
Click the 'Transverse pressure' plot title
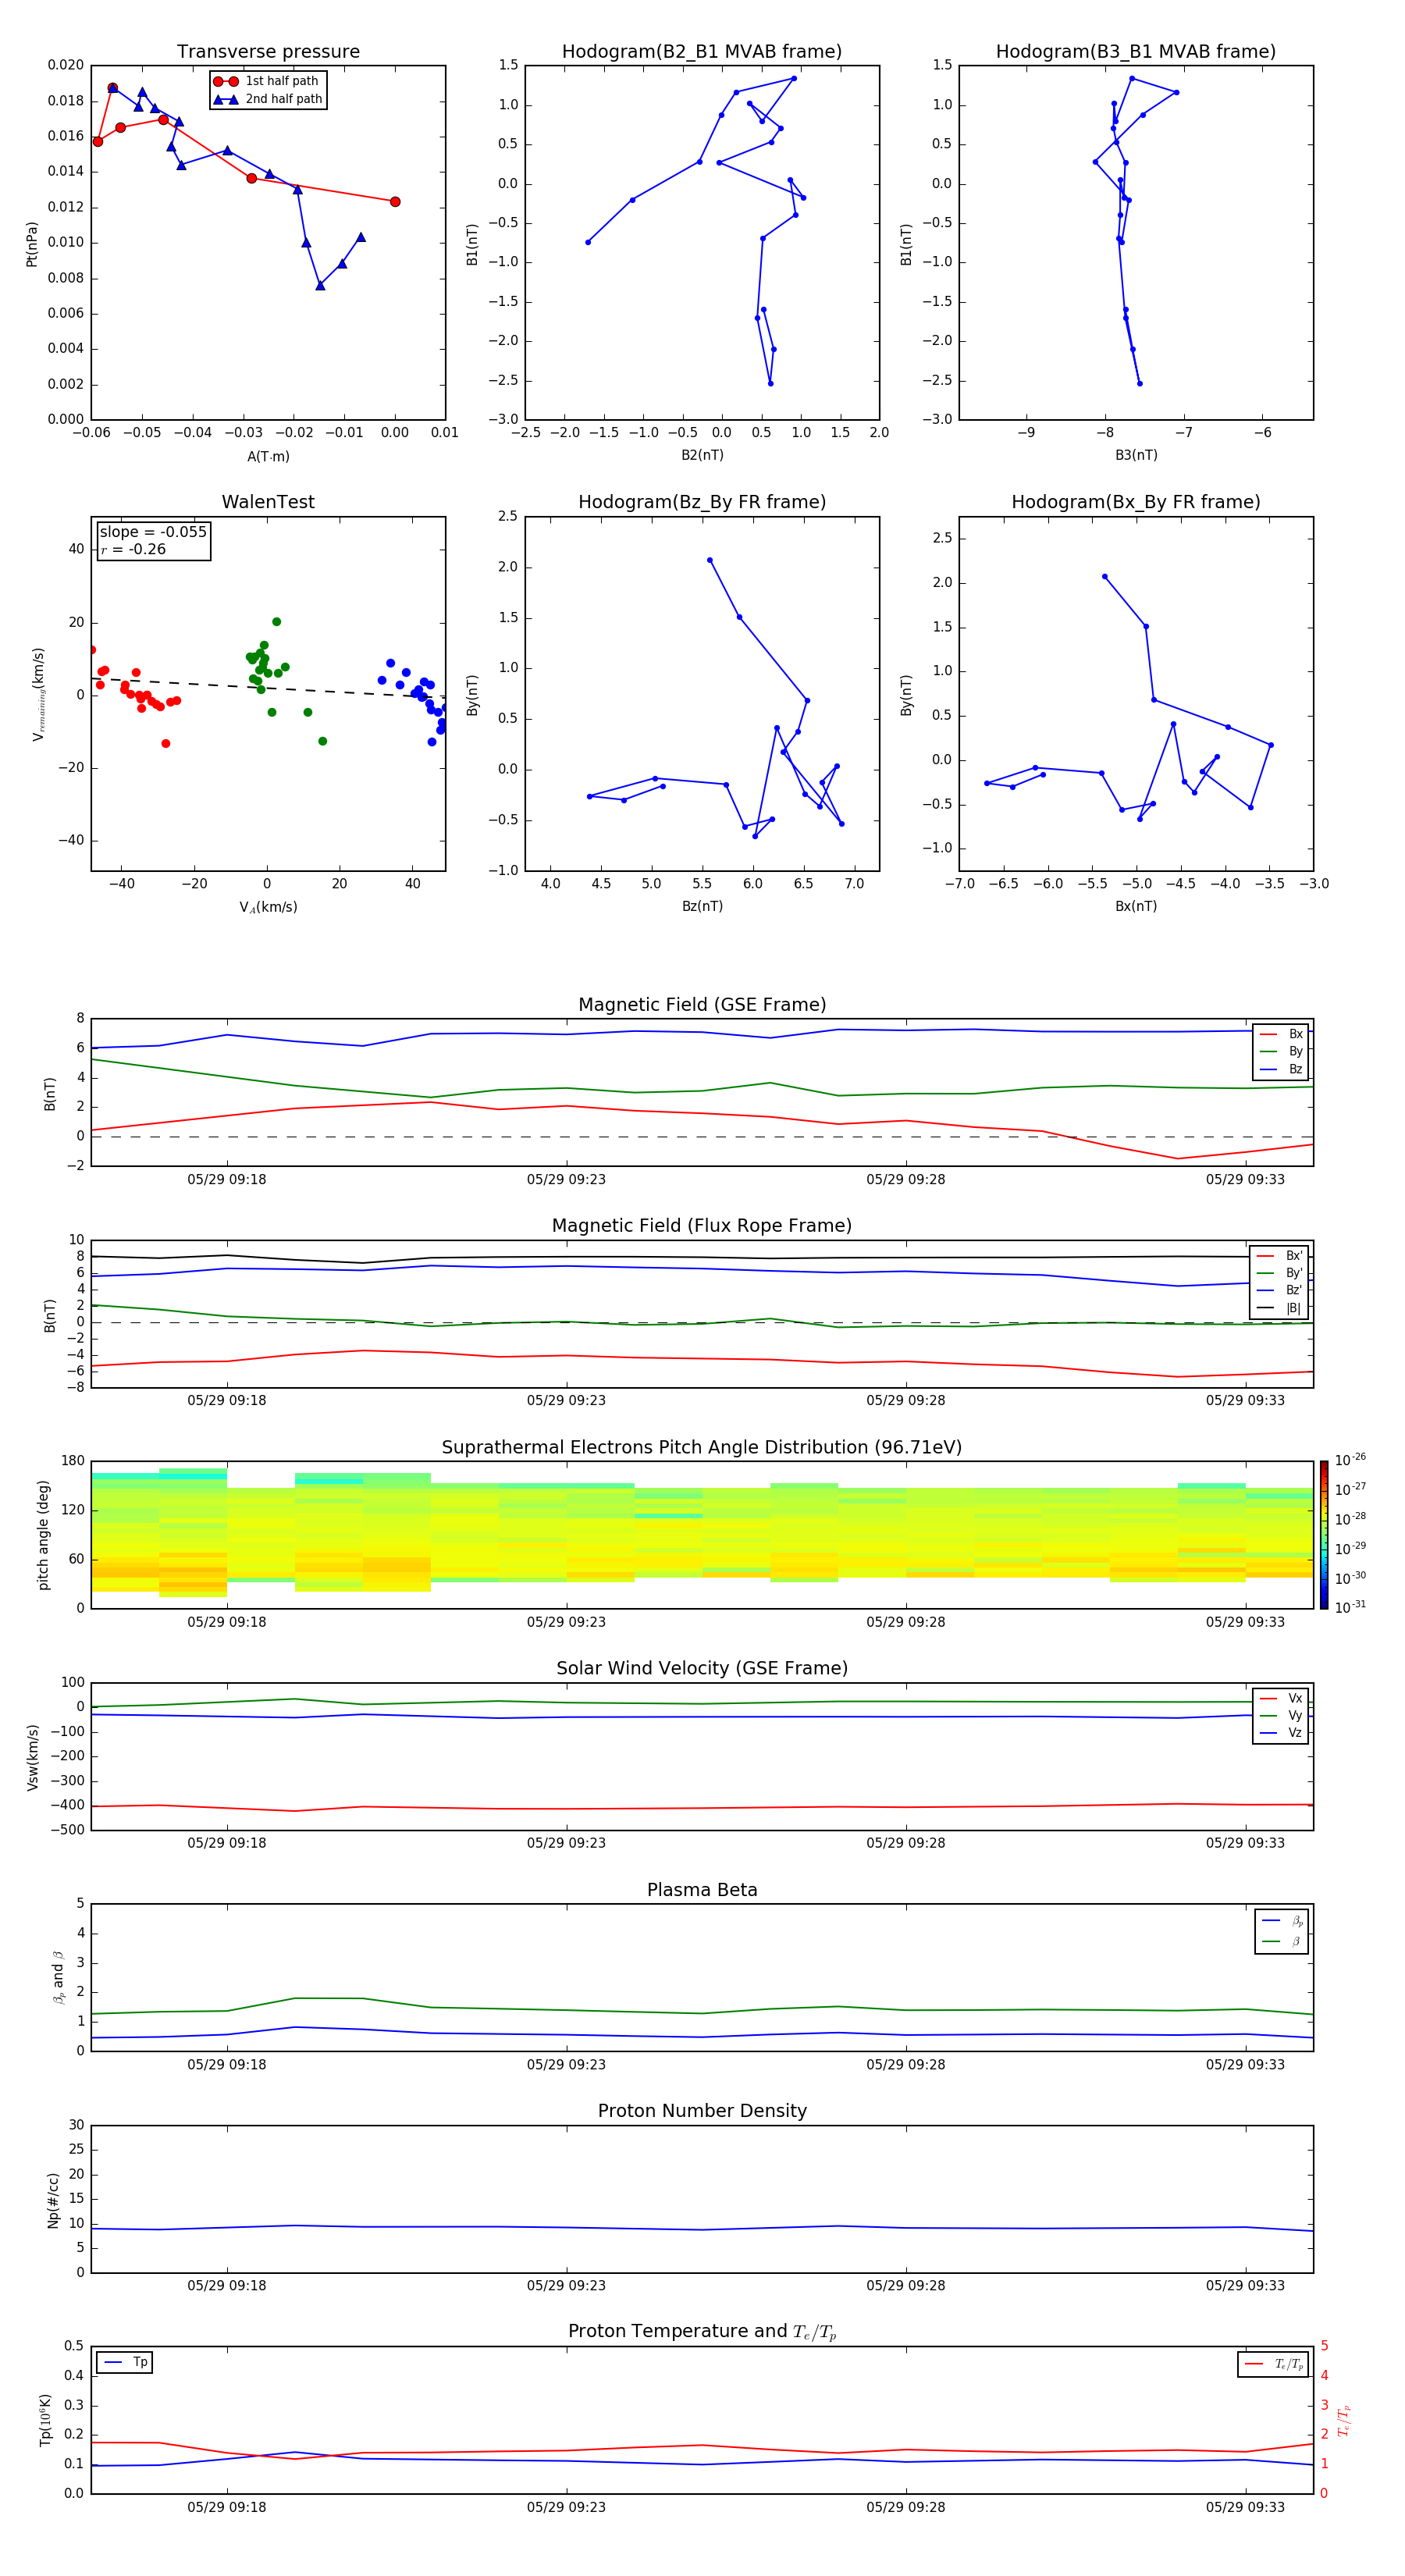[x=268, y=51]
